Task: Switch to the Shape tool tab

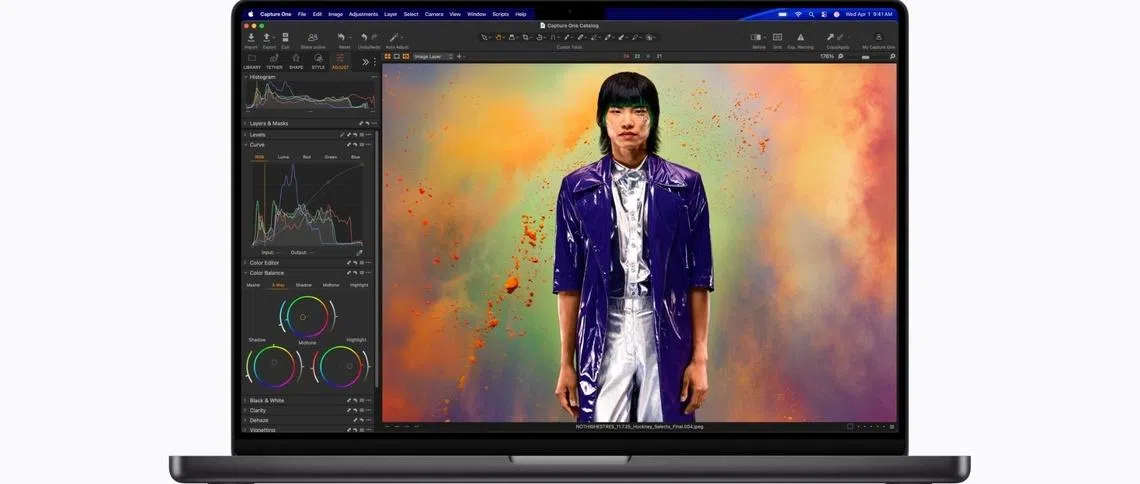Action: coord(296,61)
